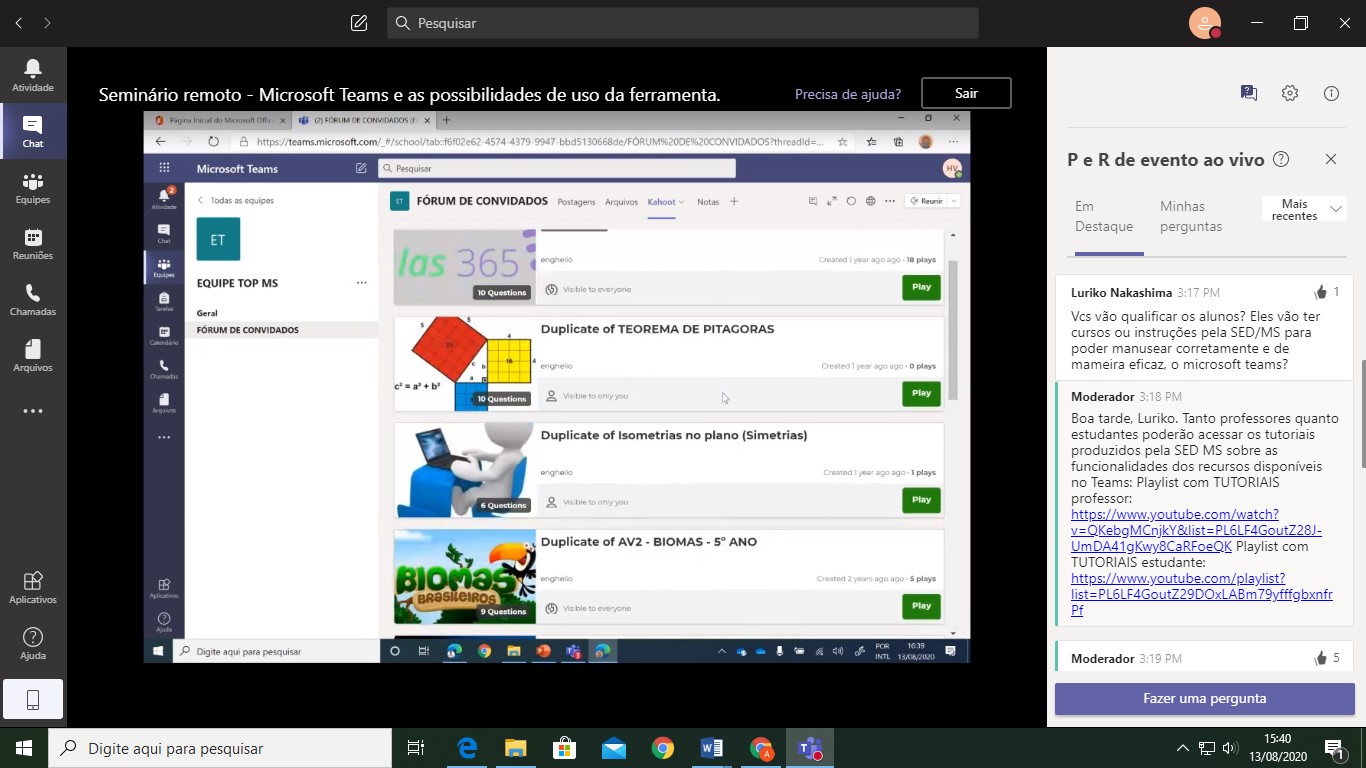Select Kahoot tab in the shared screen
1366x768 pixels.
click(665, 201)
